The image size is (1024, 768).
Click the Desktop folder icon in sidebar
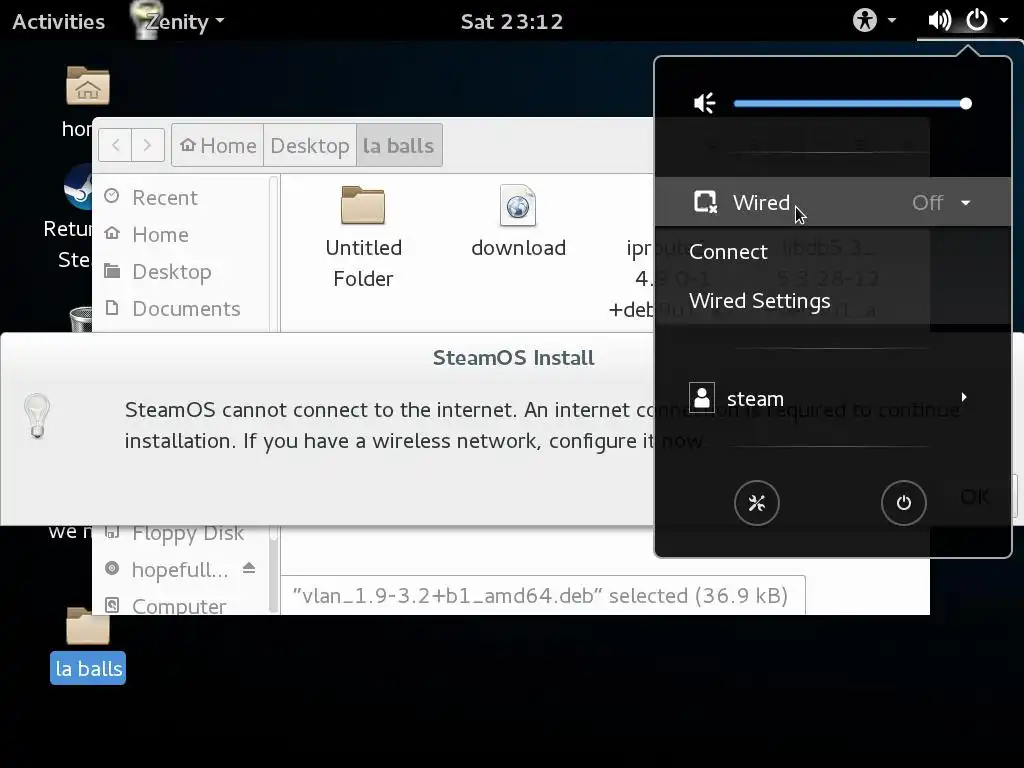click(112, 270)
